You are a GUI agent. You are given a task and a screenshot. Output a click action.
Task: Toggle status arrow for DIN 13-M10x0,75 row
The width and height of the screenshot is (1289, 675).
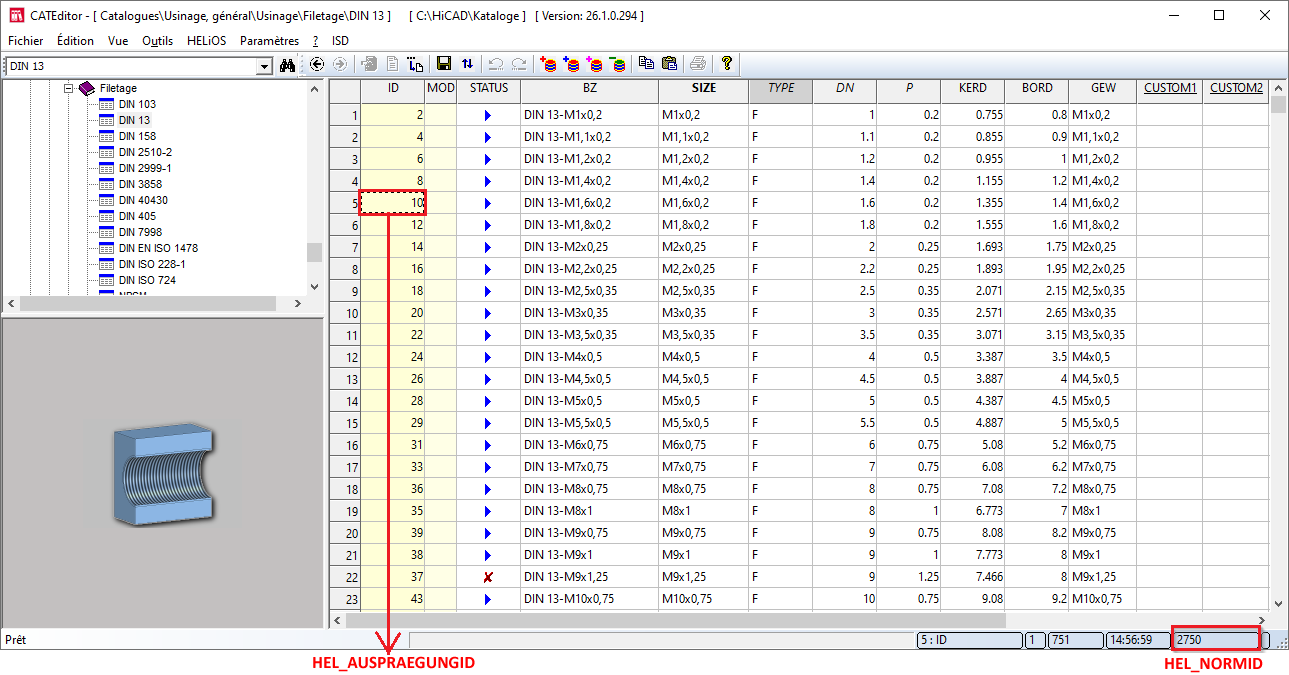488,599
